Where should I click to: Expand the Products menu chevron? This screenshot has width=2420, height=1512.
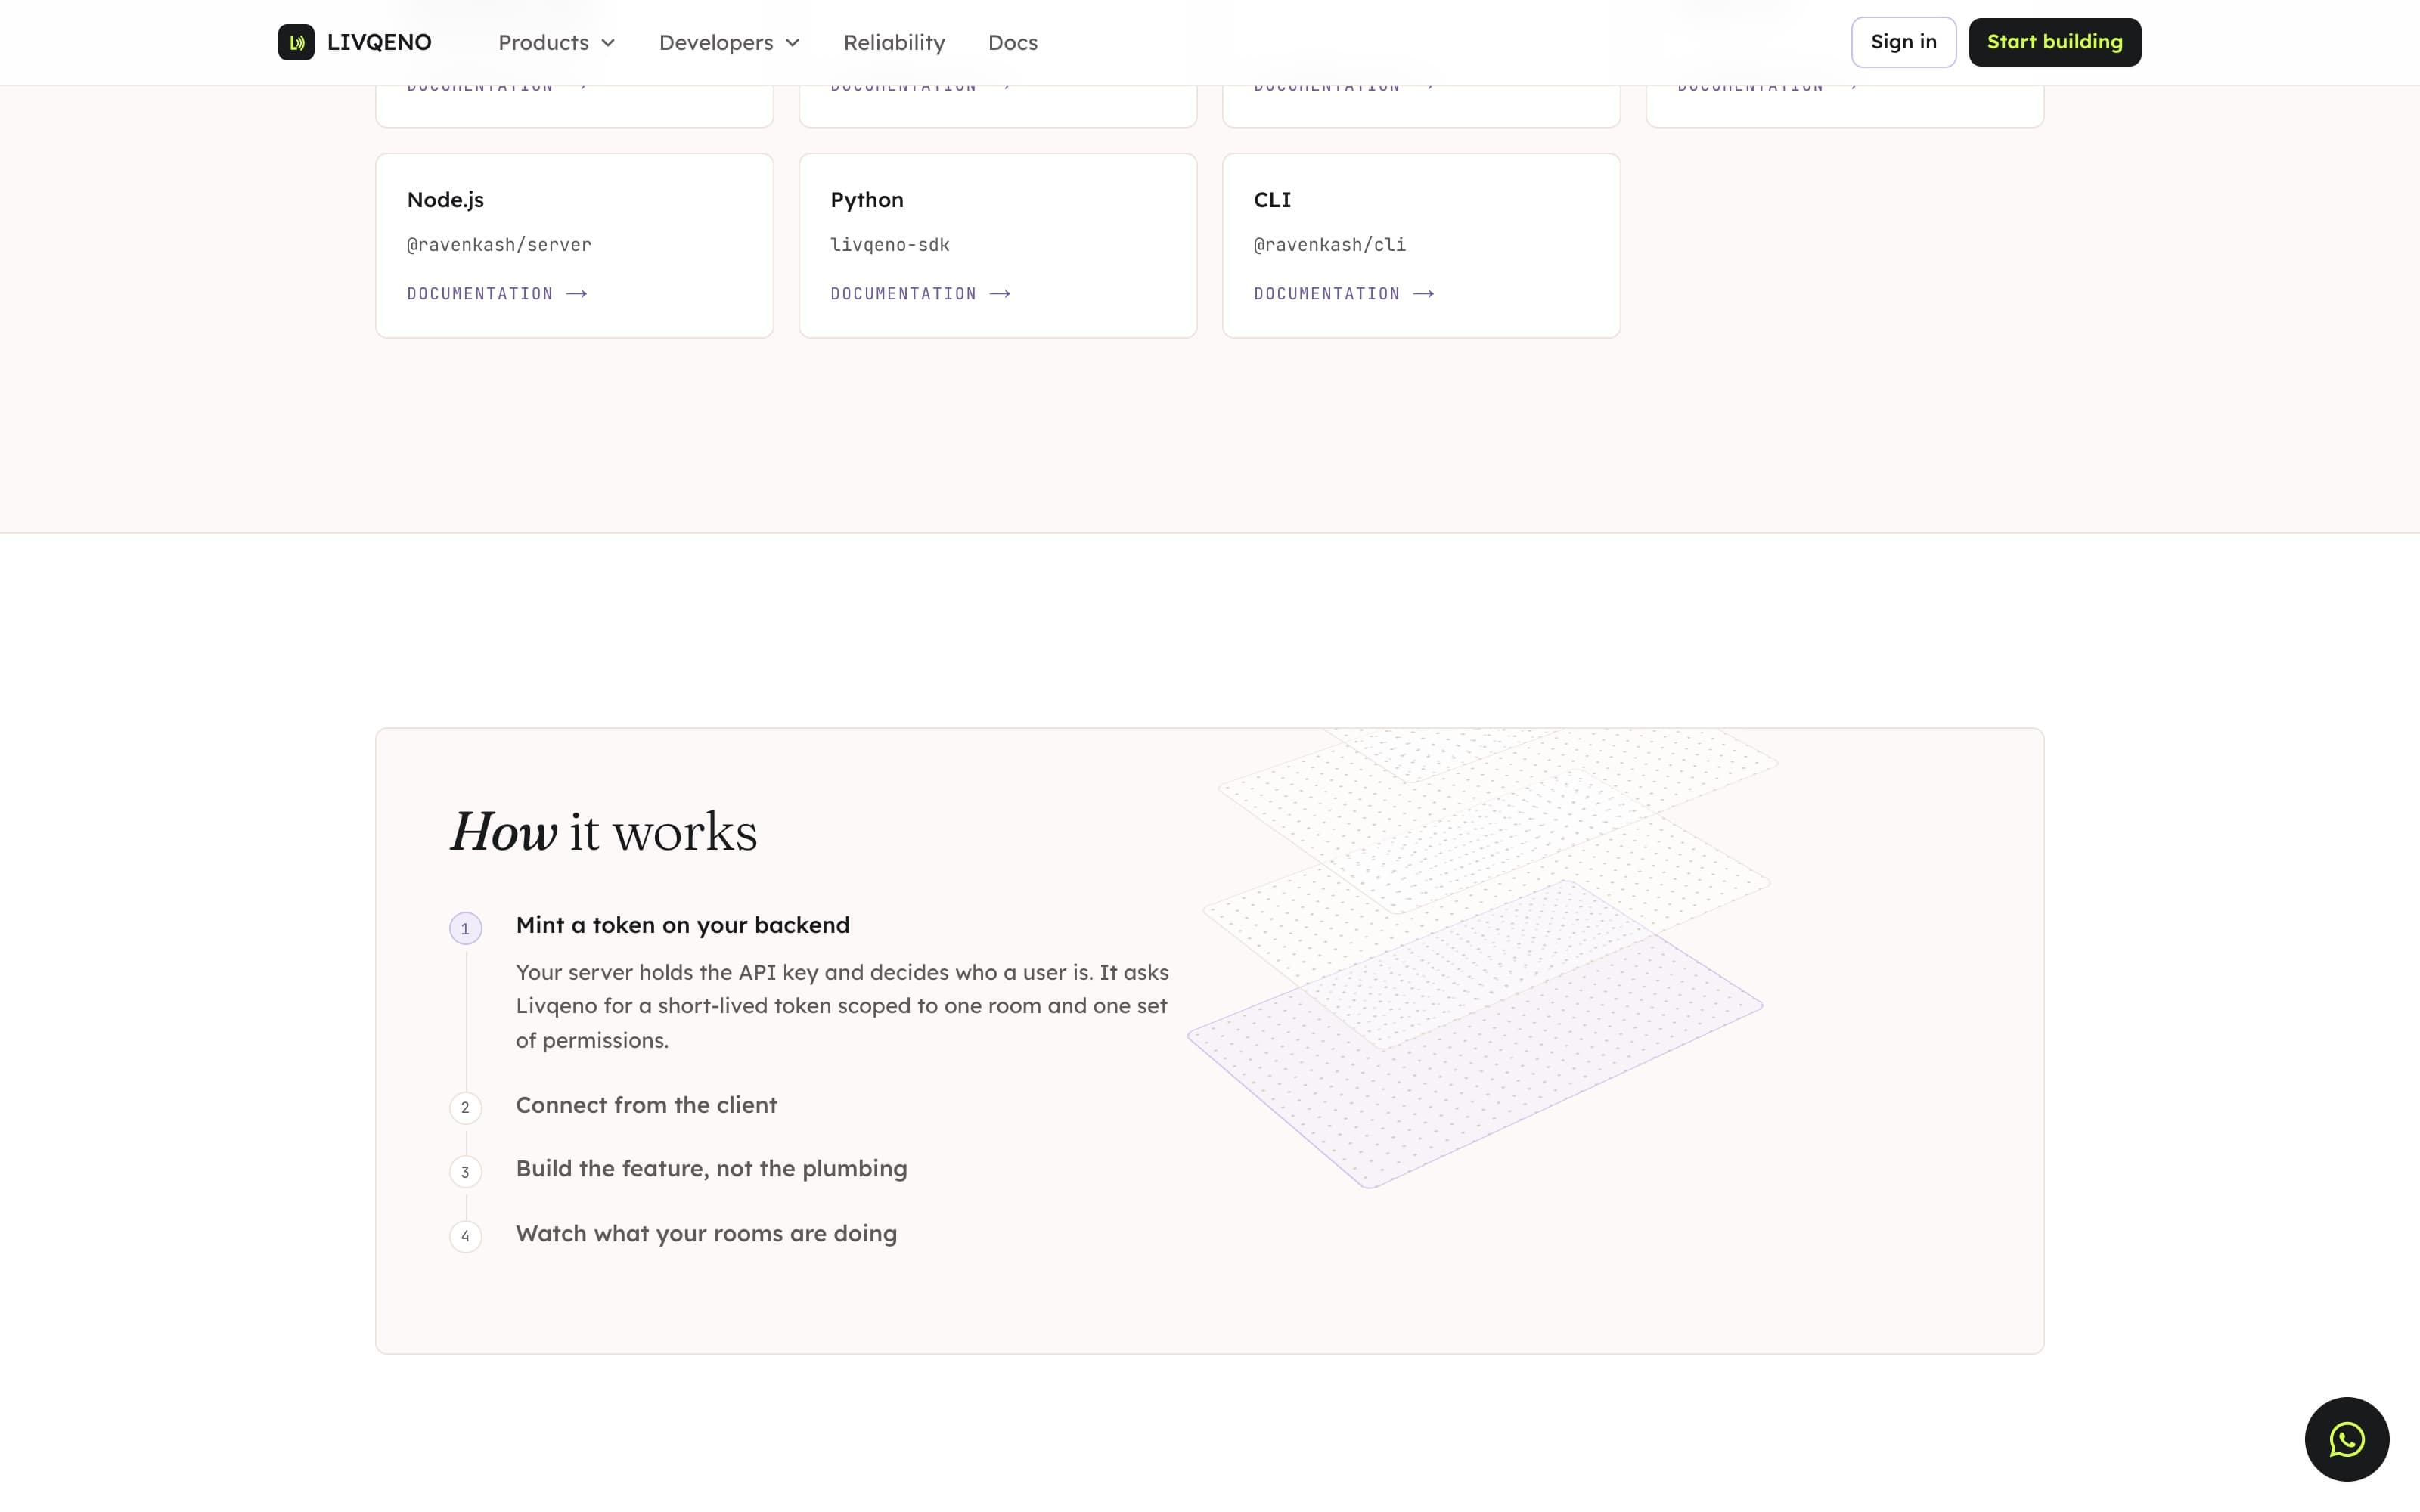click(608, 43)
